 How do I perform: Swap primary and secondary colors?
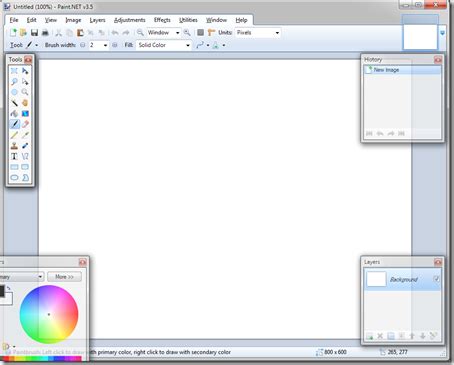(9, 288)
